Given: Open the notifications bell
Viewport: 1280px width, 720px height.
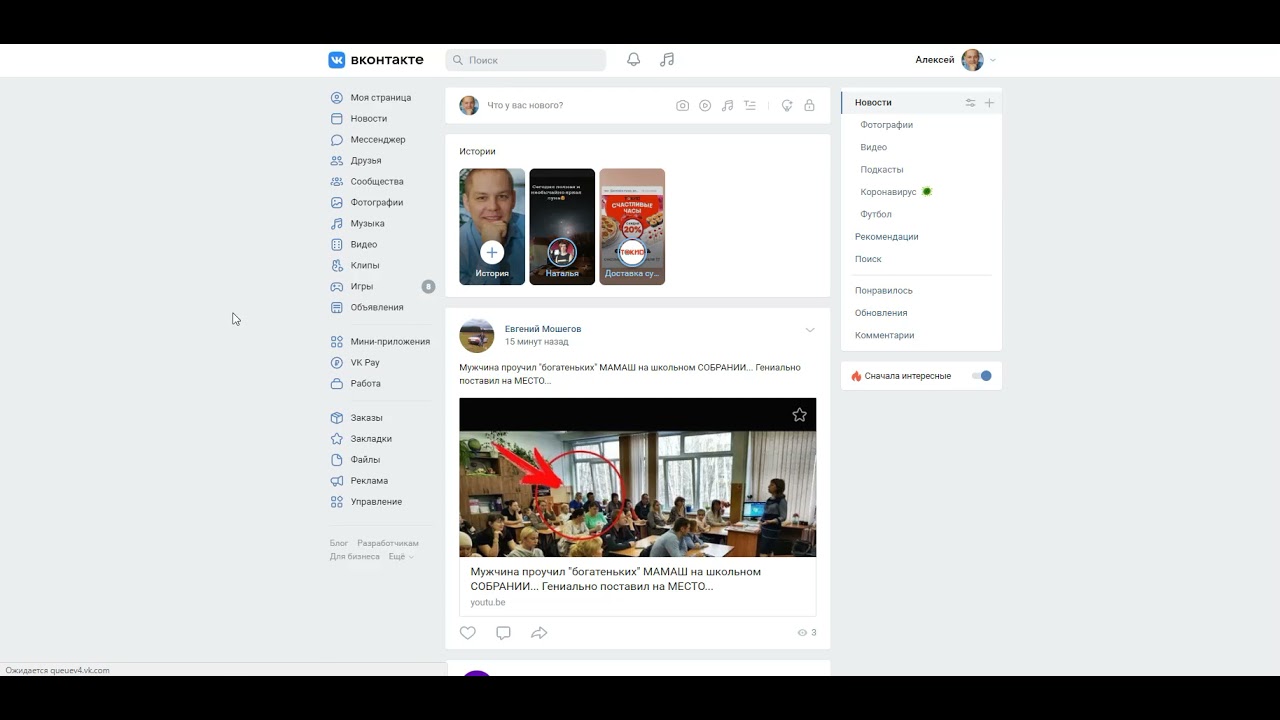Looking at the screenshot, I should 633,60.
